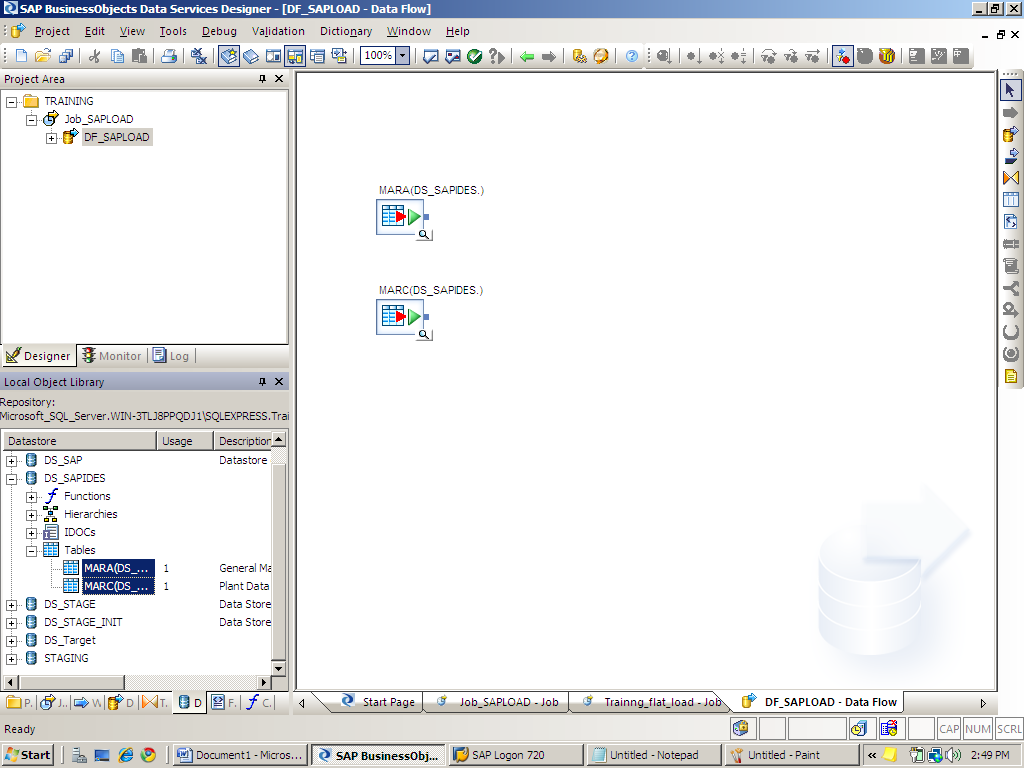Click the MARC source table object
1024x768 pixels.
tap(400, 317)
